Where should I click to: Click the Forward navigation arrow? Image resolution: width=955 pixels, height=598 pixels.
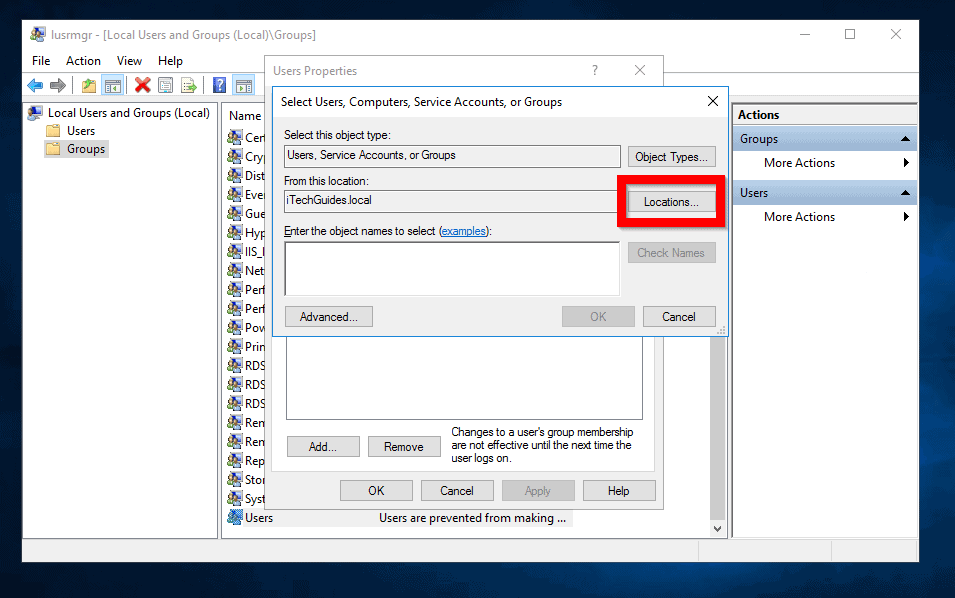pyautogui.click(x=58, y=85)
